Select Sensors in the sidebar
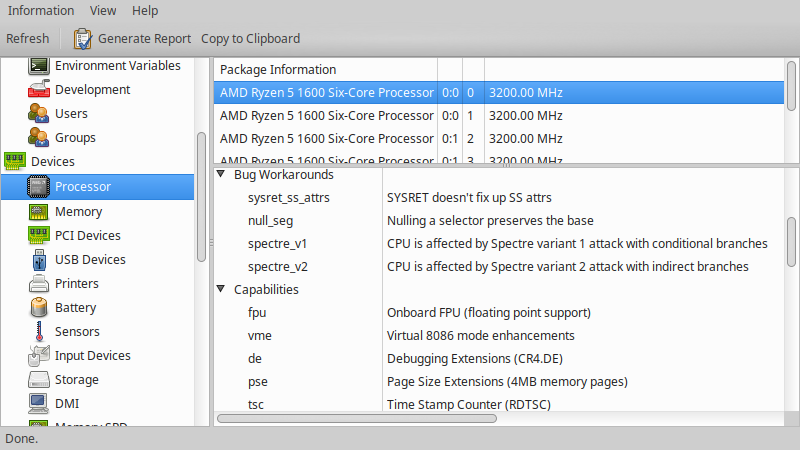The width and height of the screenshot is (800, 450). click(78, 332)
